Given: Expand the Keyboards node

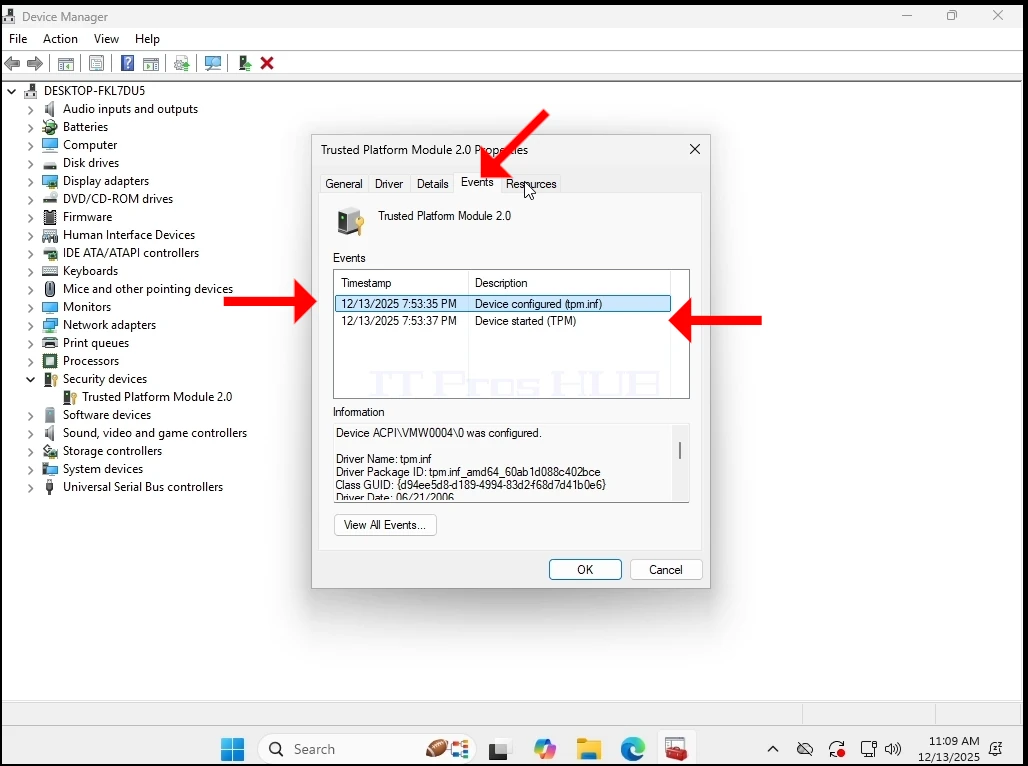Looking at the screenshot, I should tap(30, 272).
